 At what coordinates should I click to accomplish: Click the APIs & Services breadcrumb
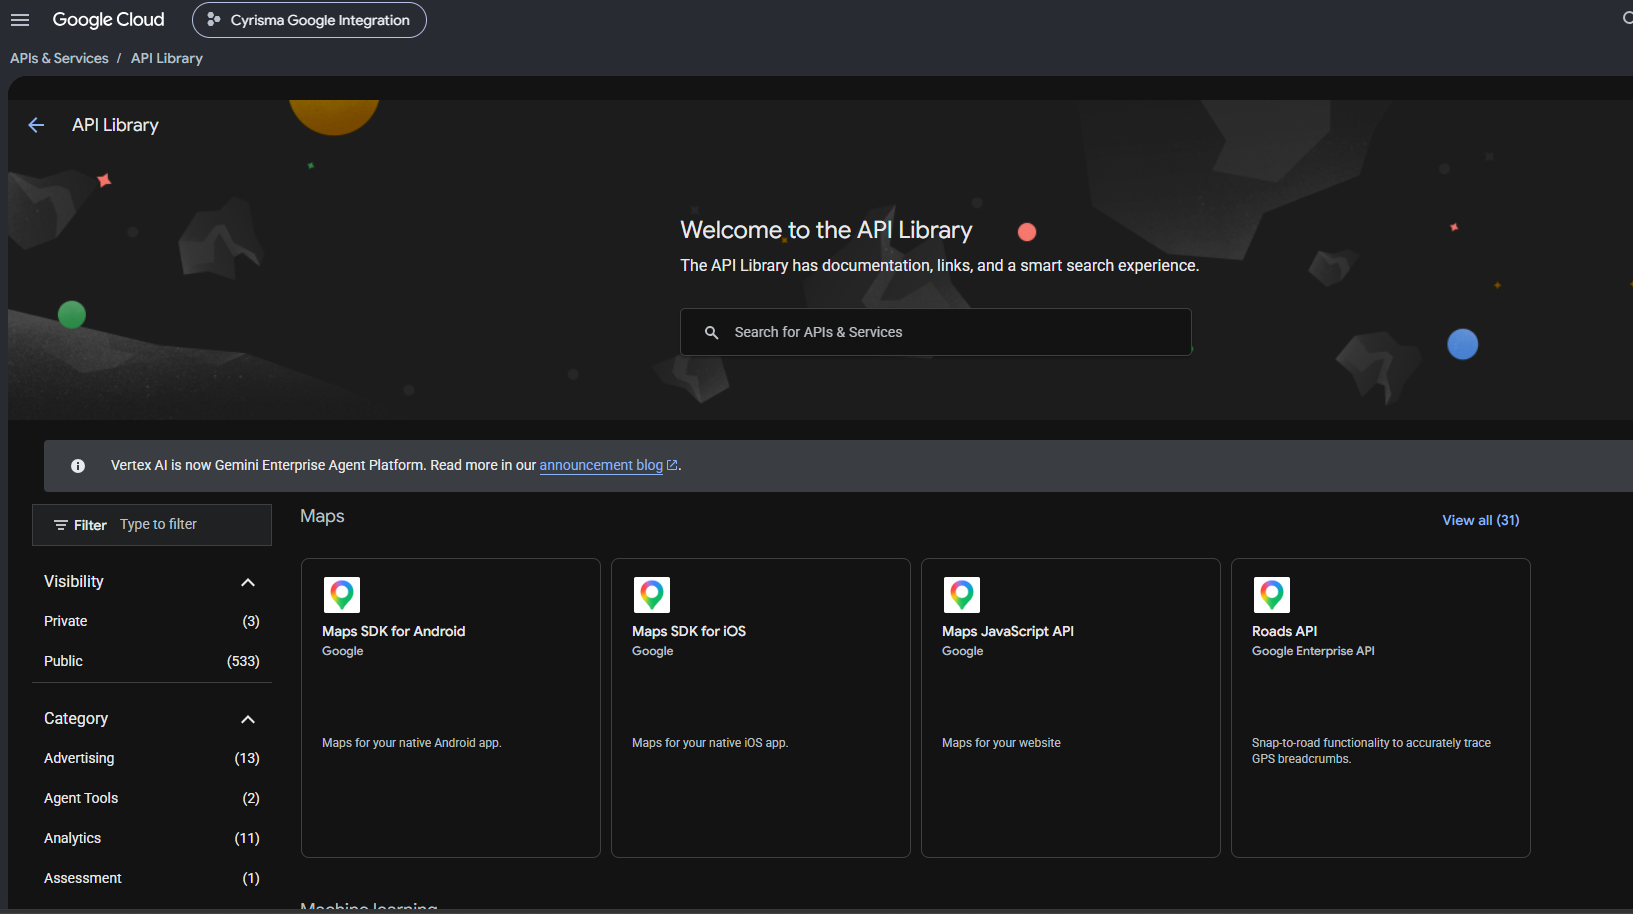(x=59, y=58)
